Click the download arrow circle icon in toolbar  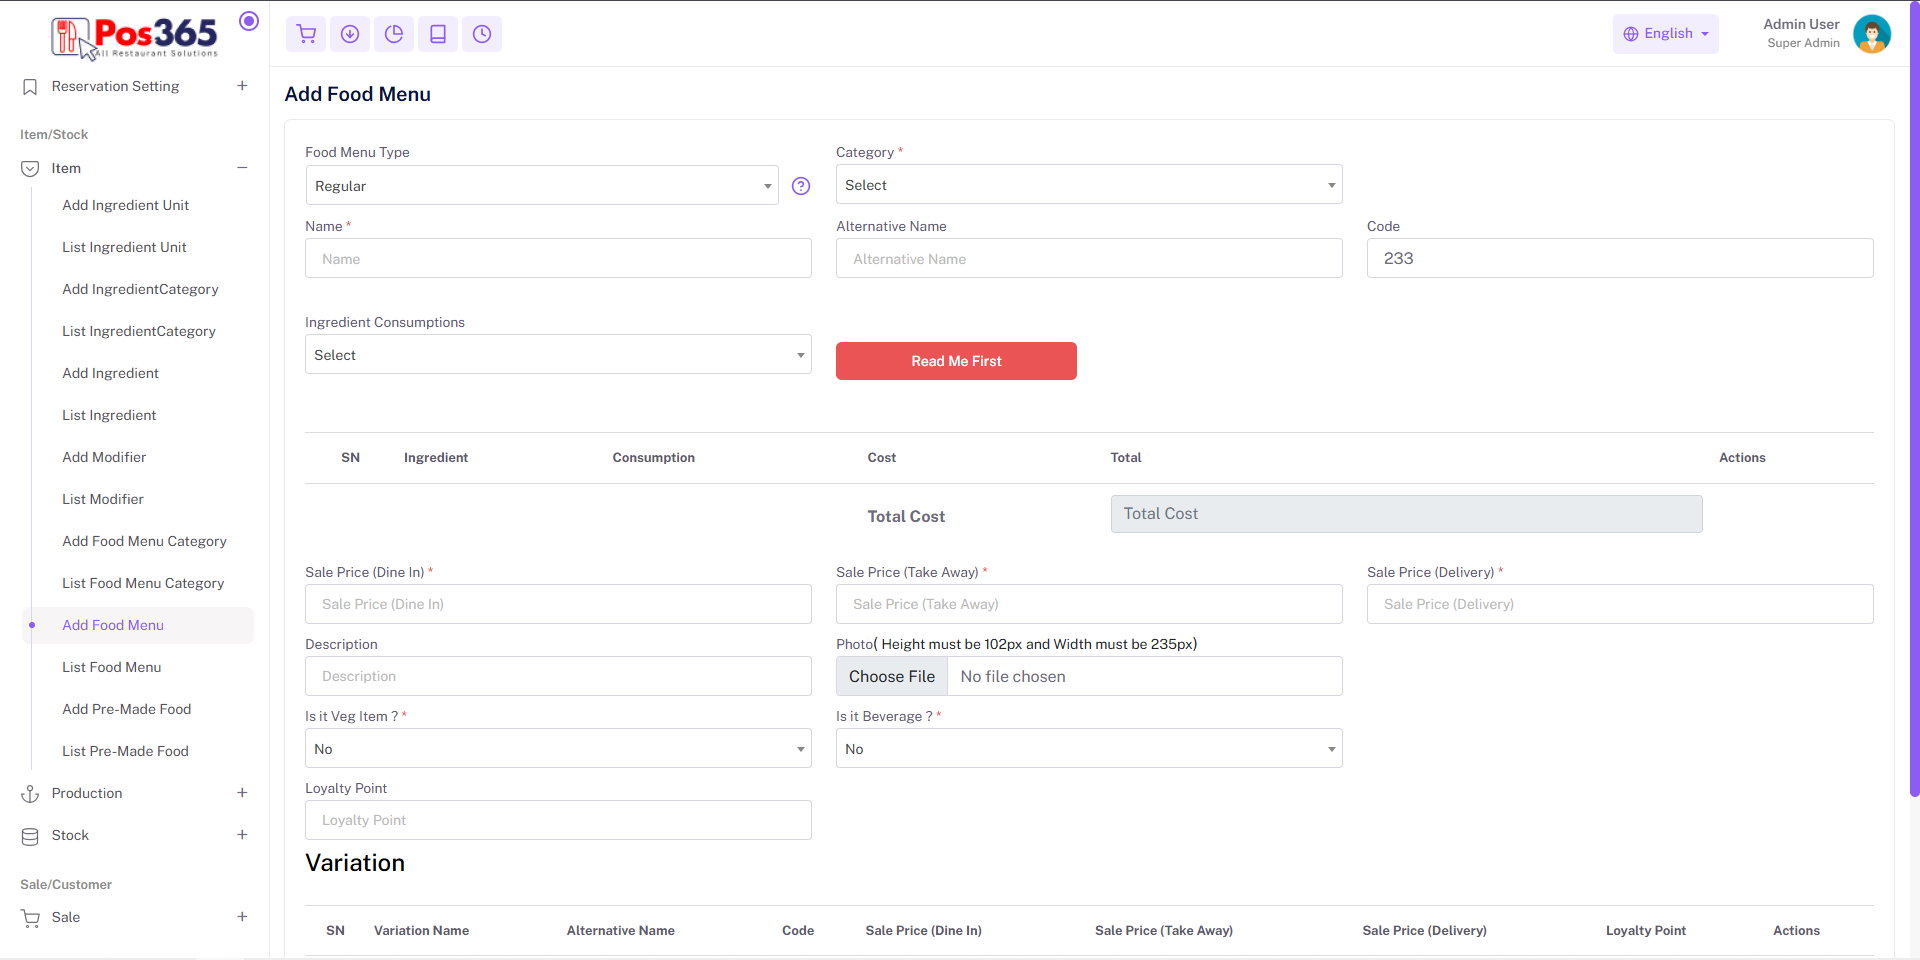[350, 34]
